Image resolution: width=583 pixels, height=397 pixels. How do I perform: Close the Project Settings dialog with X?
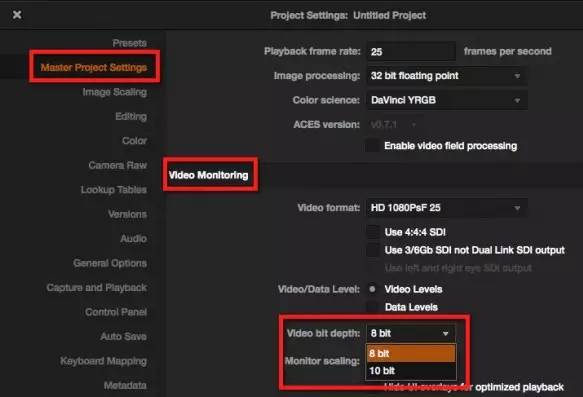pyautogui.click(x=17, y=15)
